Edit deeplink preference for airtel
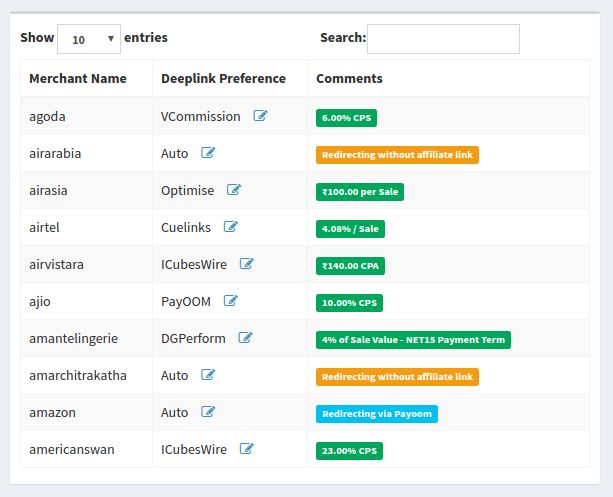The image size is (613, 497). pyautogui.click(x=231, y=227)
